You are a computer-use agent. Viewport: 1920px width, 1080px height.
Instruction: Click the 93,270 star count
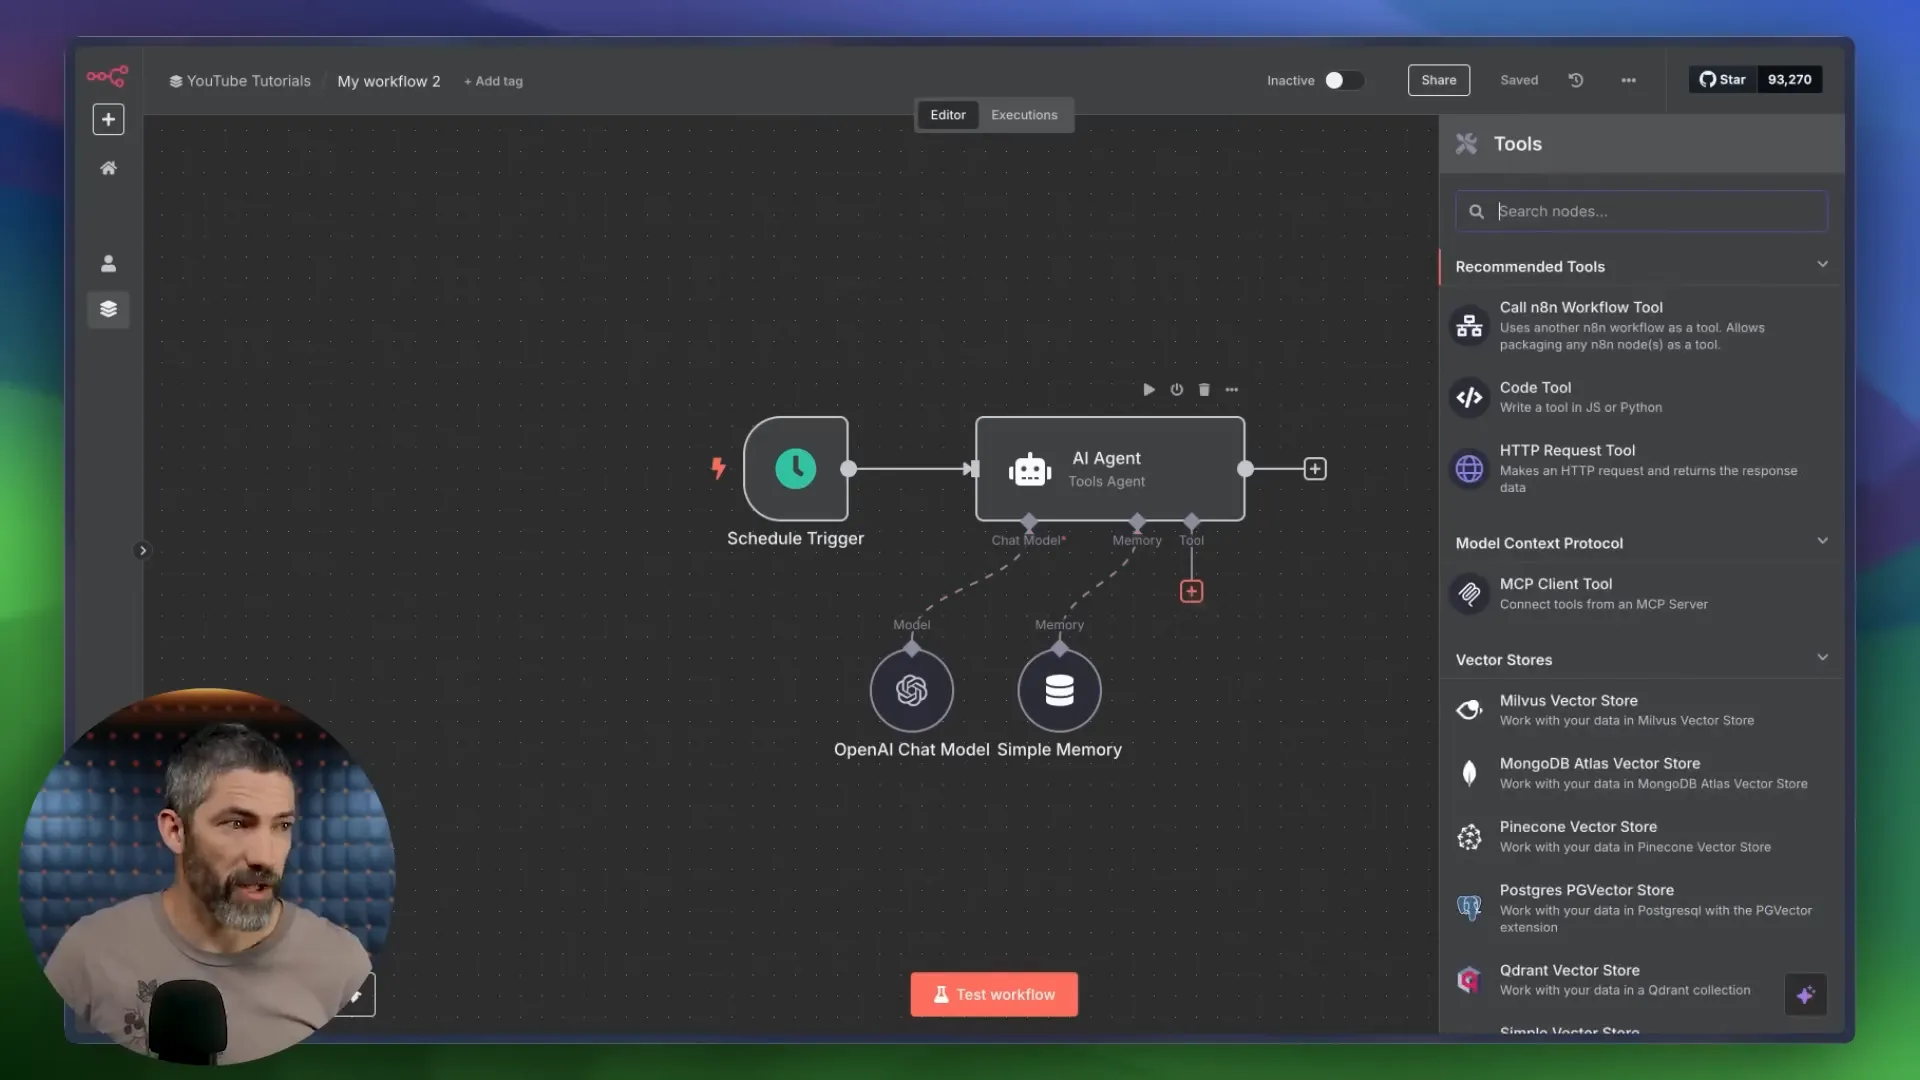point(1789,79)
